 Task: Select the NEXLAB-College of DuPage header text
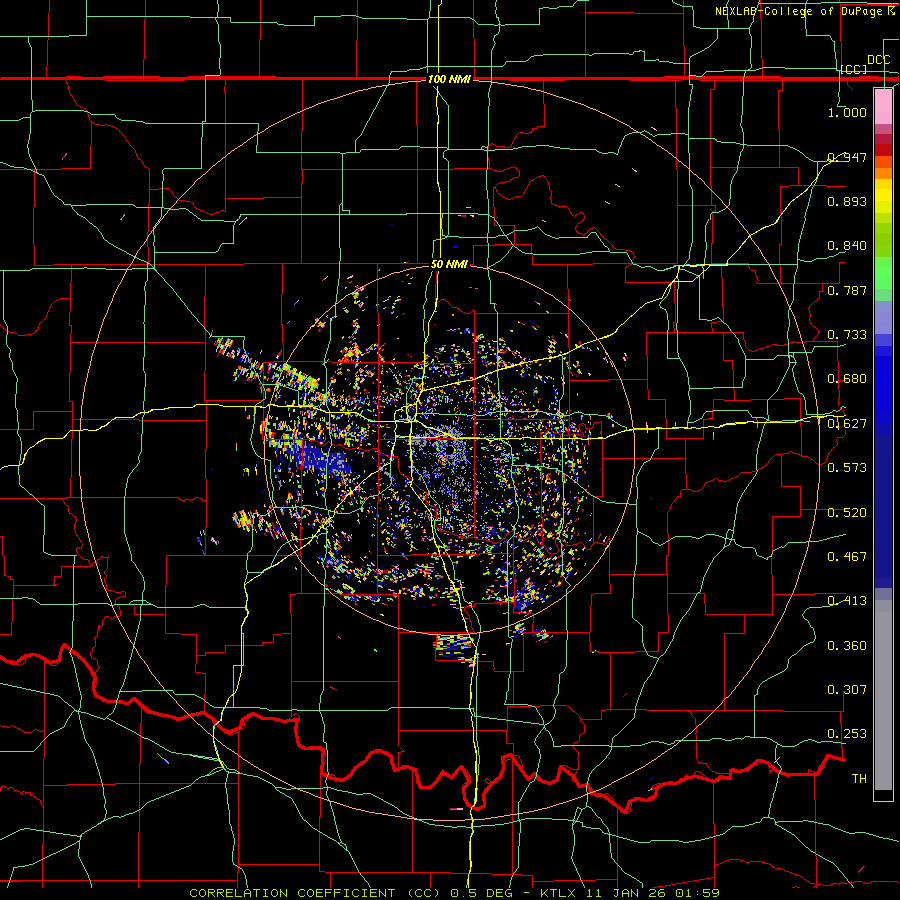click(x=800, y=11)
